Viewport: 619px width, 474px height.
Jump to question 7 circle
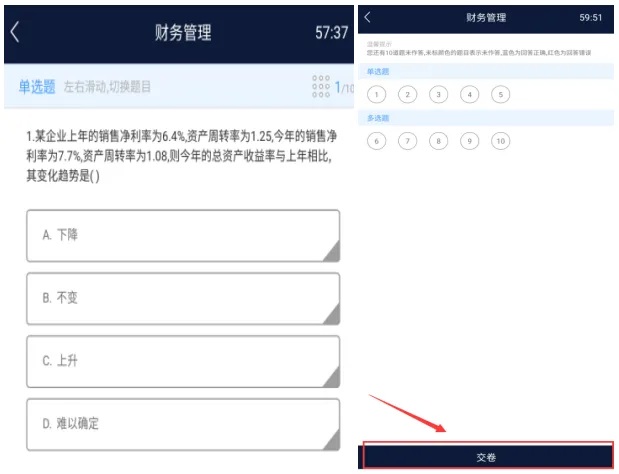pos(407,141)
